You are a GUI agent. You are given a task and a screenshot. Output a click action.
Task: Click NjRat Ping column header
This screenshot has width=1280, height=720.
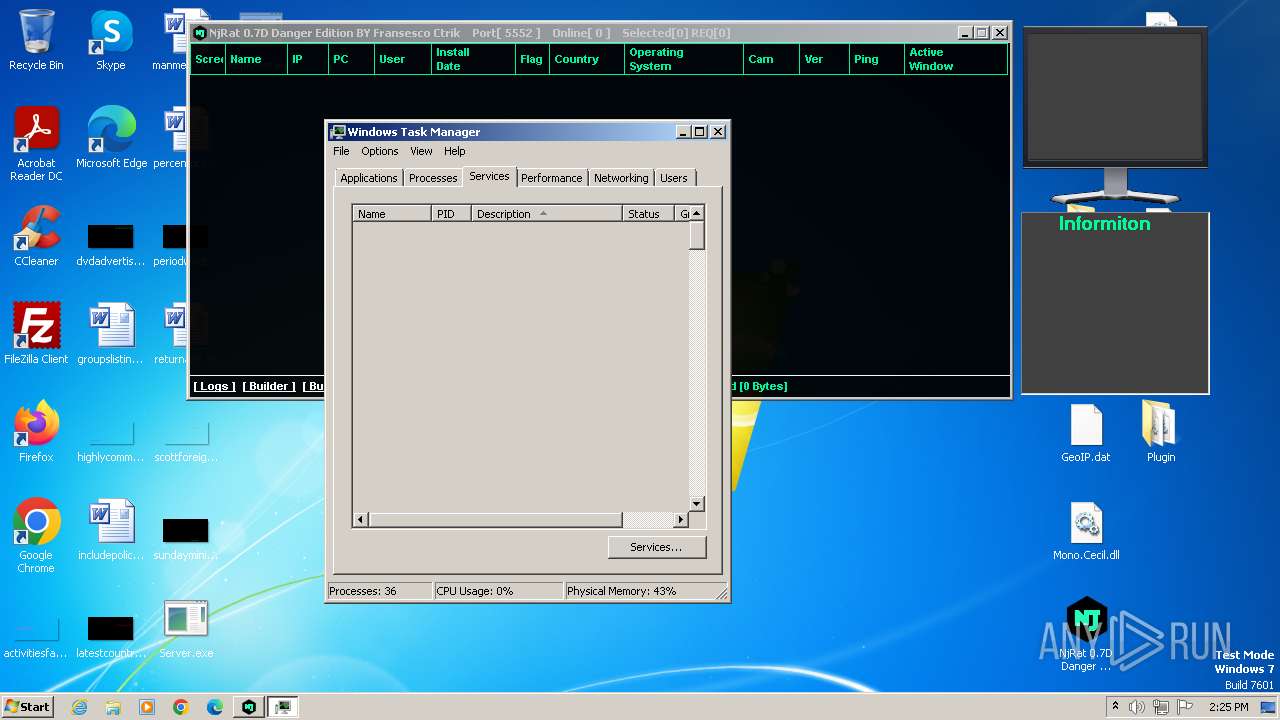876,59
